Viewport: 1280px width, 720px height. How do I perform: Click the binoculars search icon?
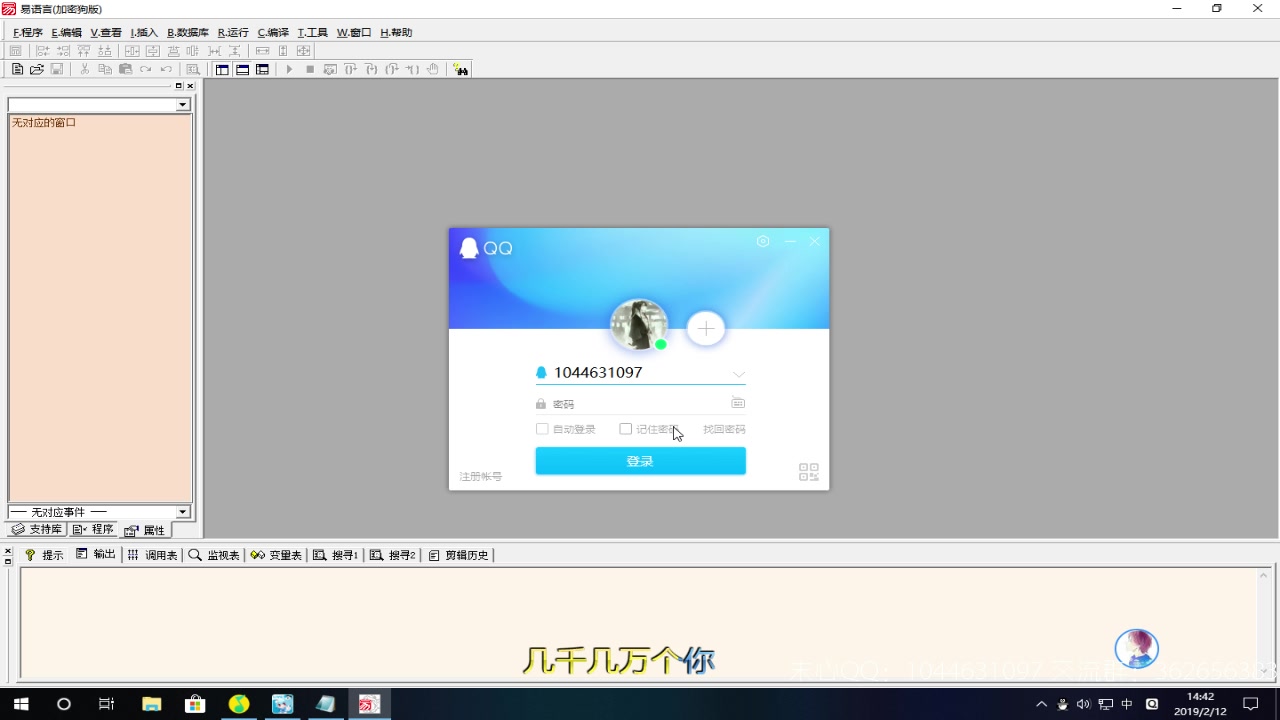pos(460,69)
